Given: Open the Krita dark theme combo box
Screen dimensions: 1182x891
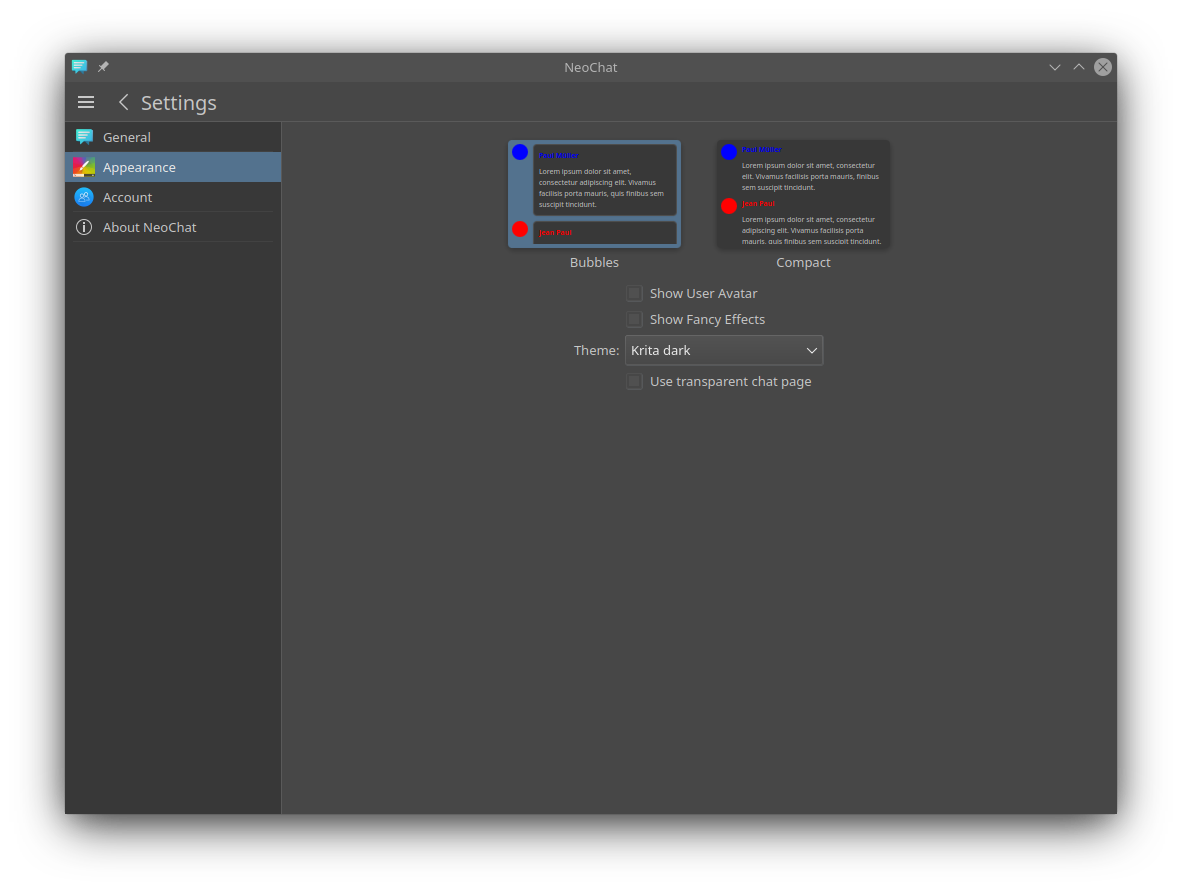Looking at the screenshot, I should (715, 350).
